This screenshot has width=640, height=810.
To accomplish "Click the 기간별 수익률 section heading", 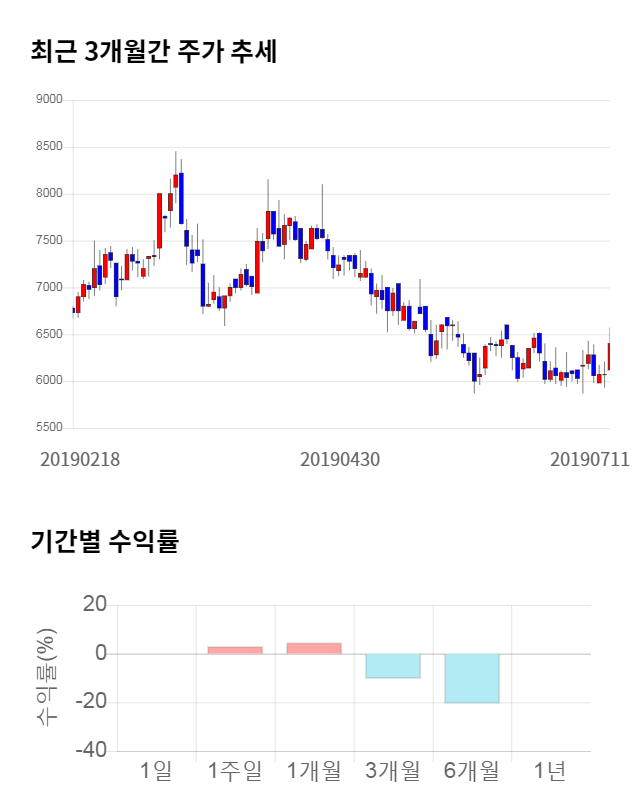I will pos(104,542).
